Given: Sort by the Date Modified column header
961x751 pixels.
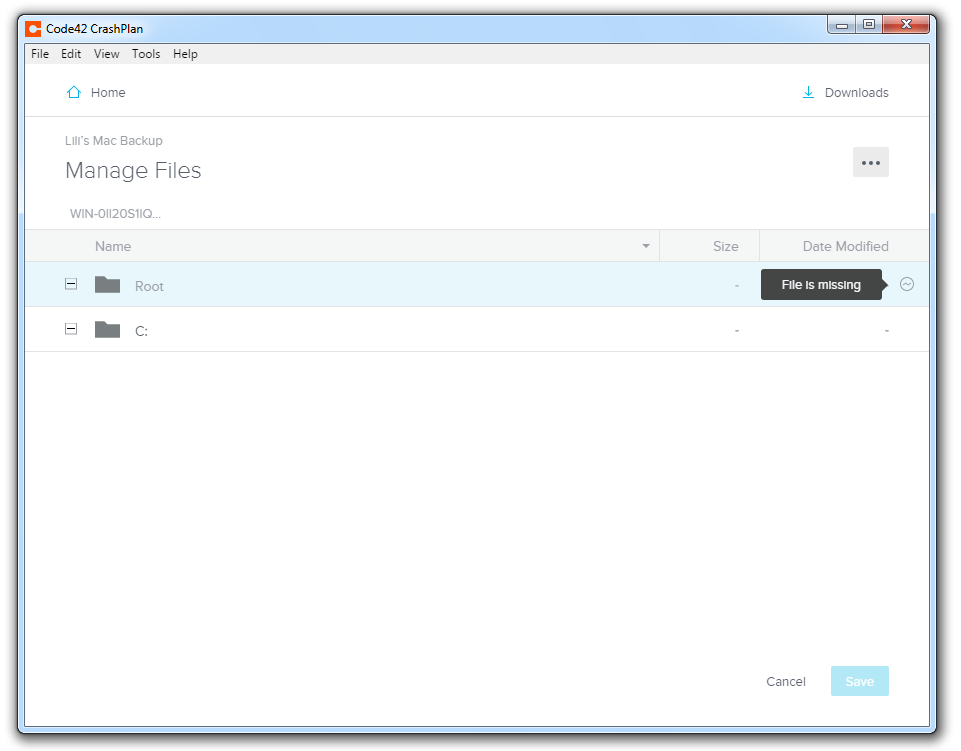Looking at the screenshot, I should point(845,246).
